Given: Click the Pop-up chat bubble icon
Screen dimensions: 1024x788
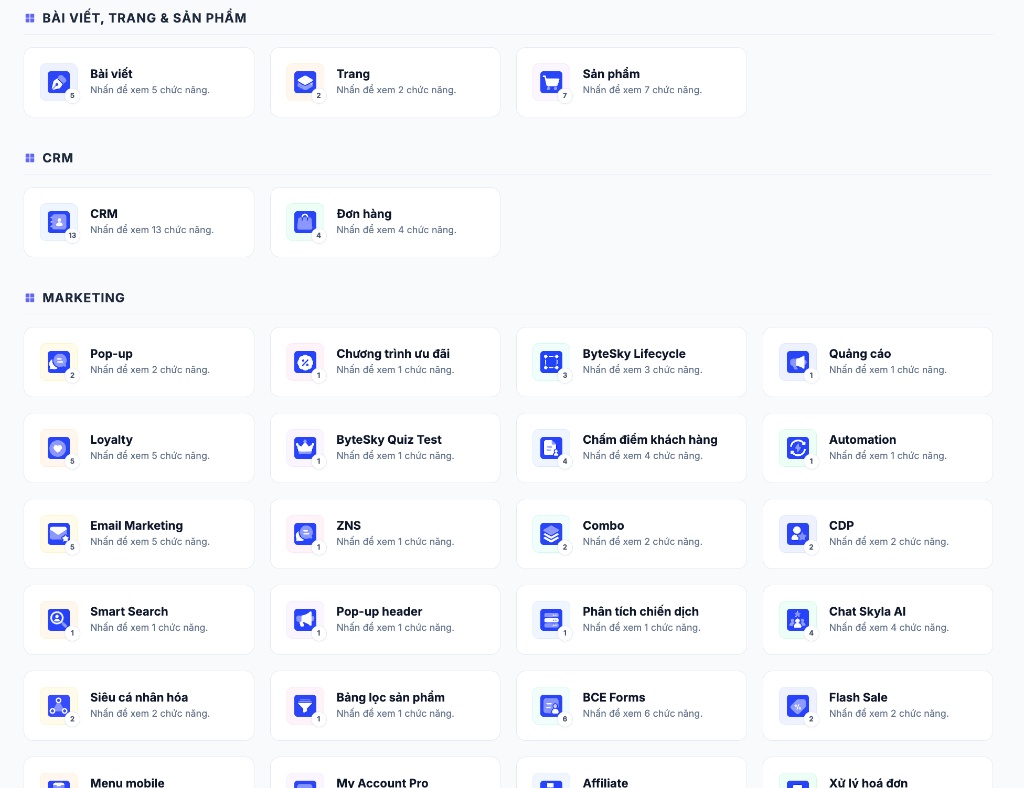Looking at the screenshot, I should (59, 362).
